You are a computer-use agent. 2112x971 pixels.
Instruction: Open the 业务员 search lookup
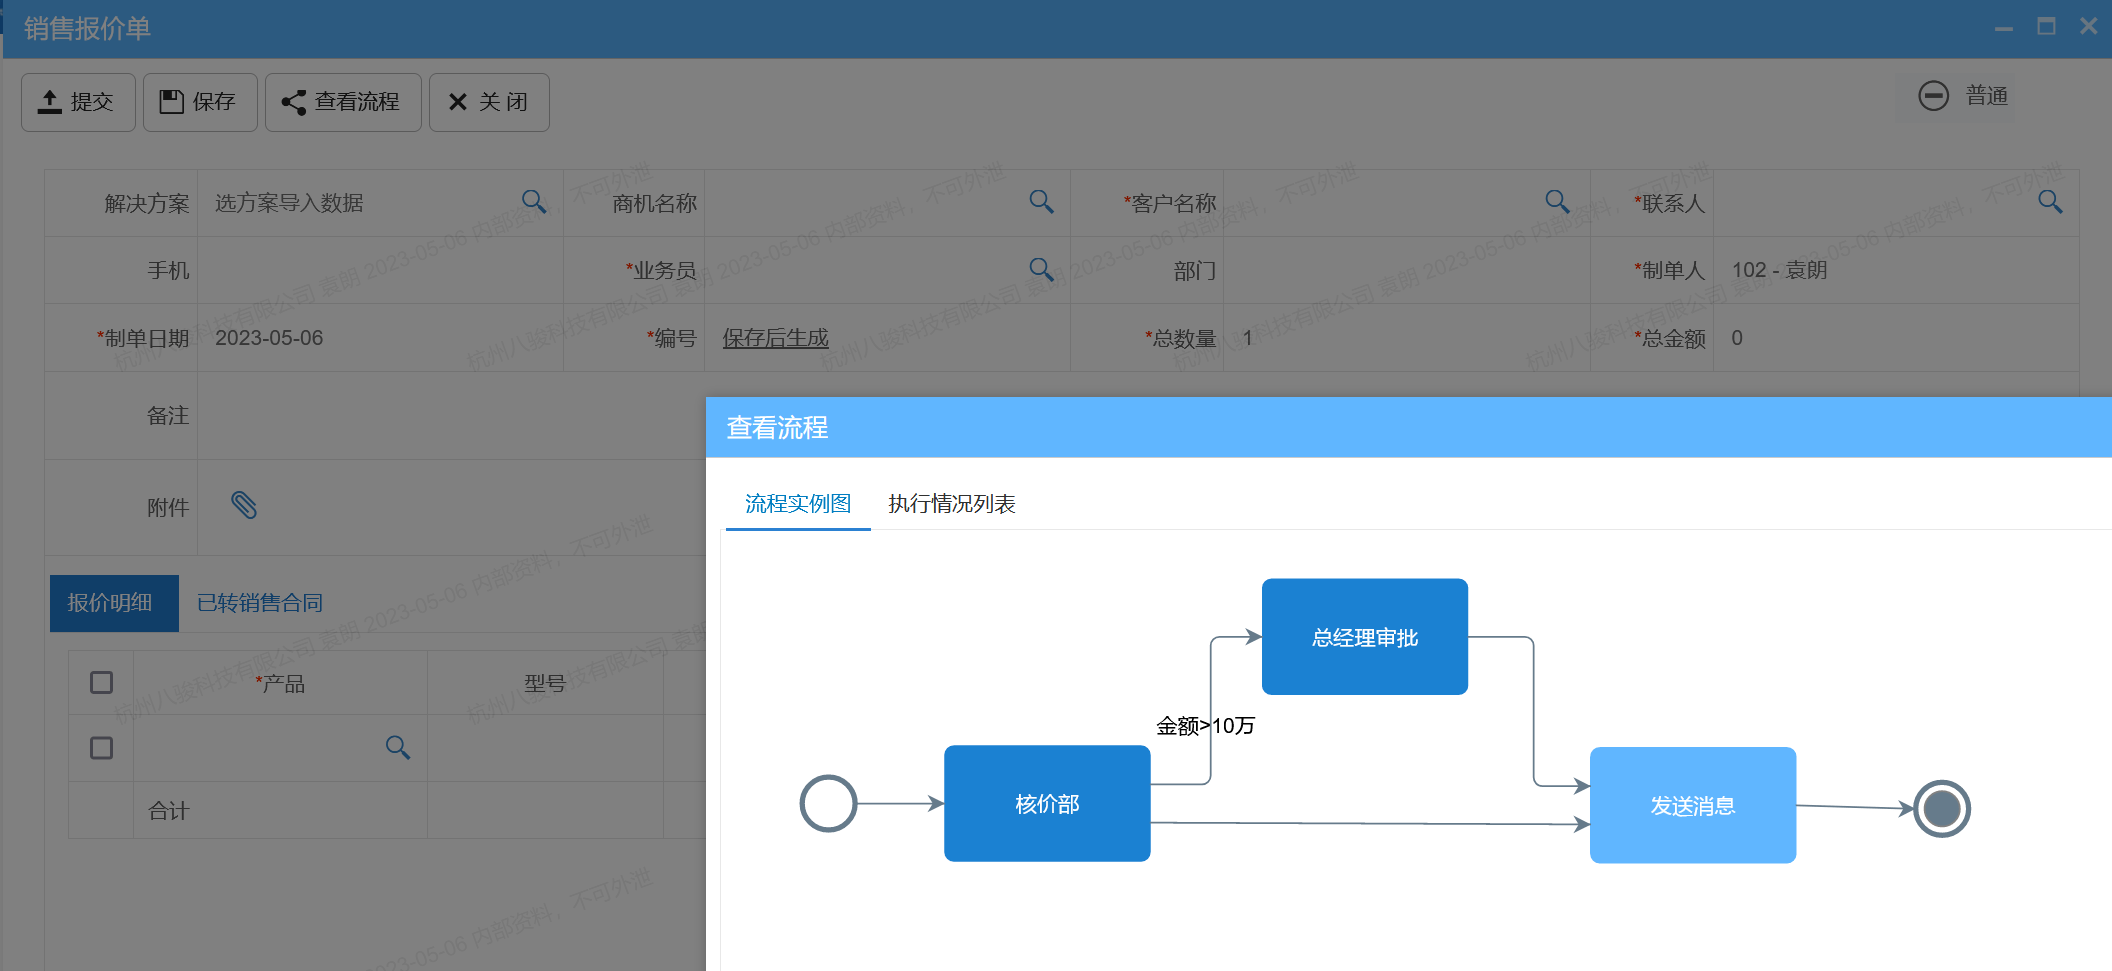(1040, 269)
